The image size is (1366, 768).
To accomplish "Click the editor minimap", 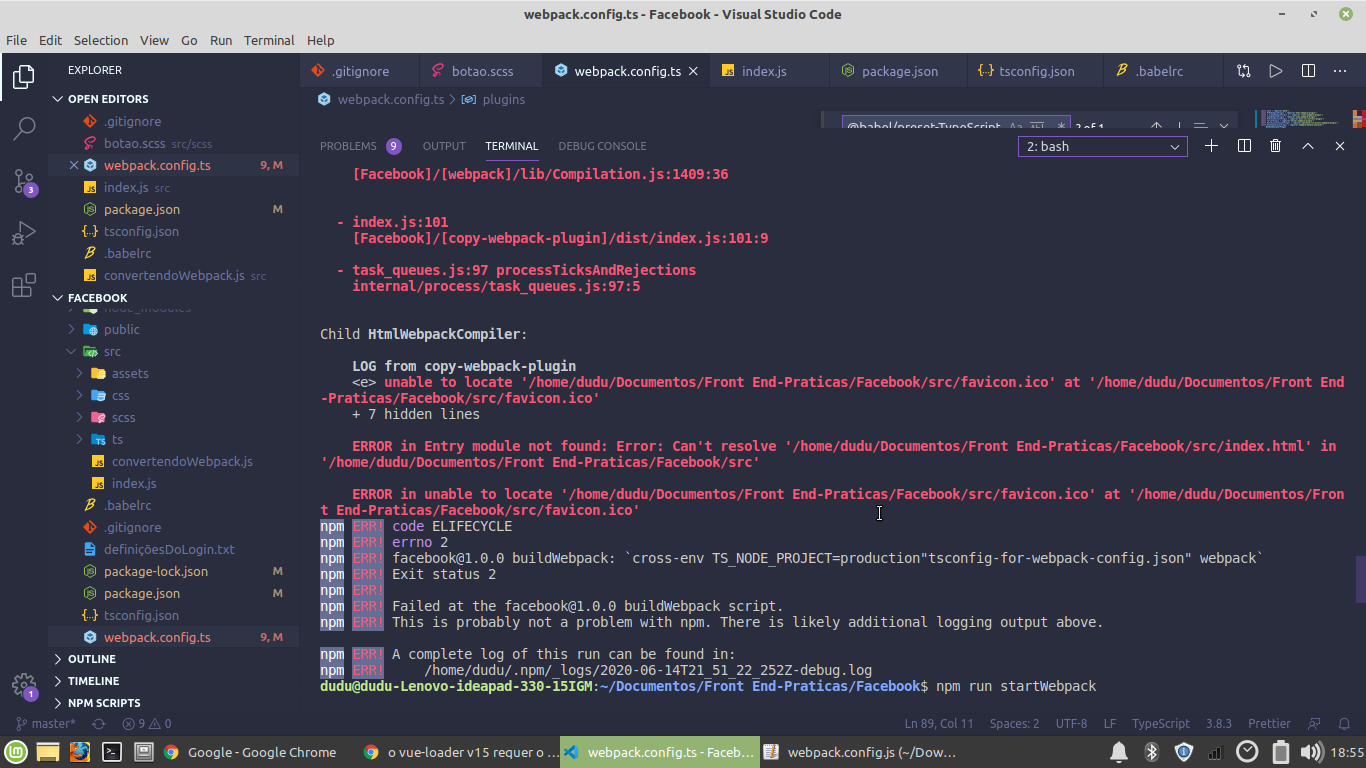I will click(1305, 120).
